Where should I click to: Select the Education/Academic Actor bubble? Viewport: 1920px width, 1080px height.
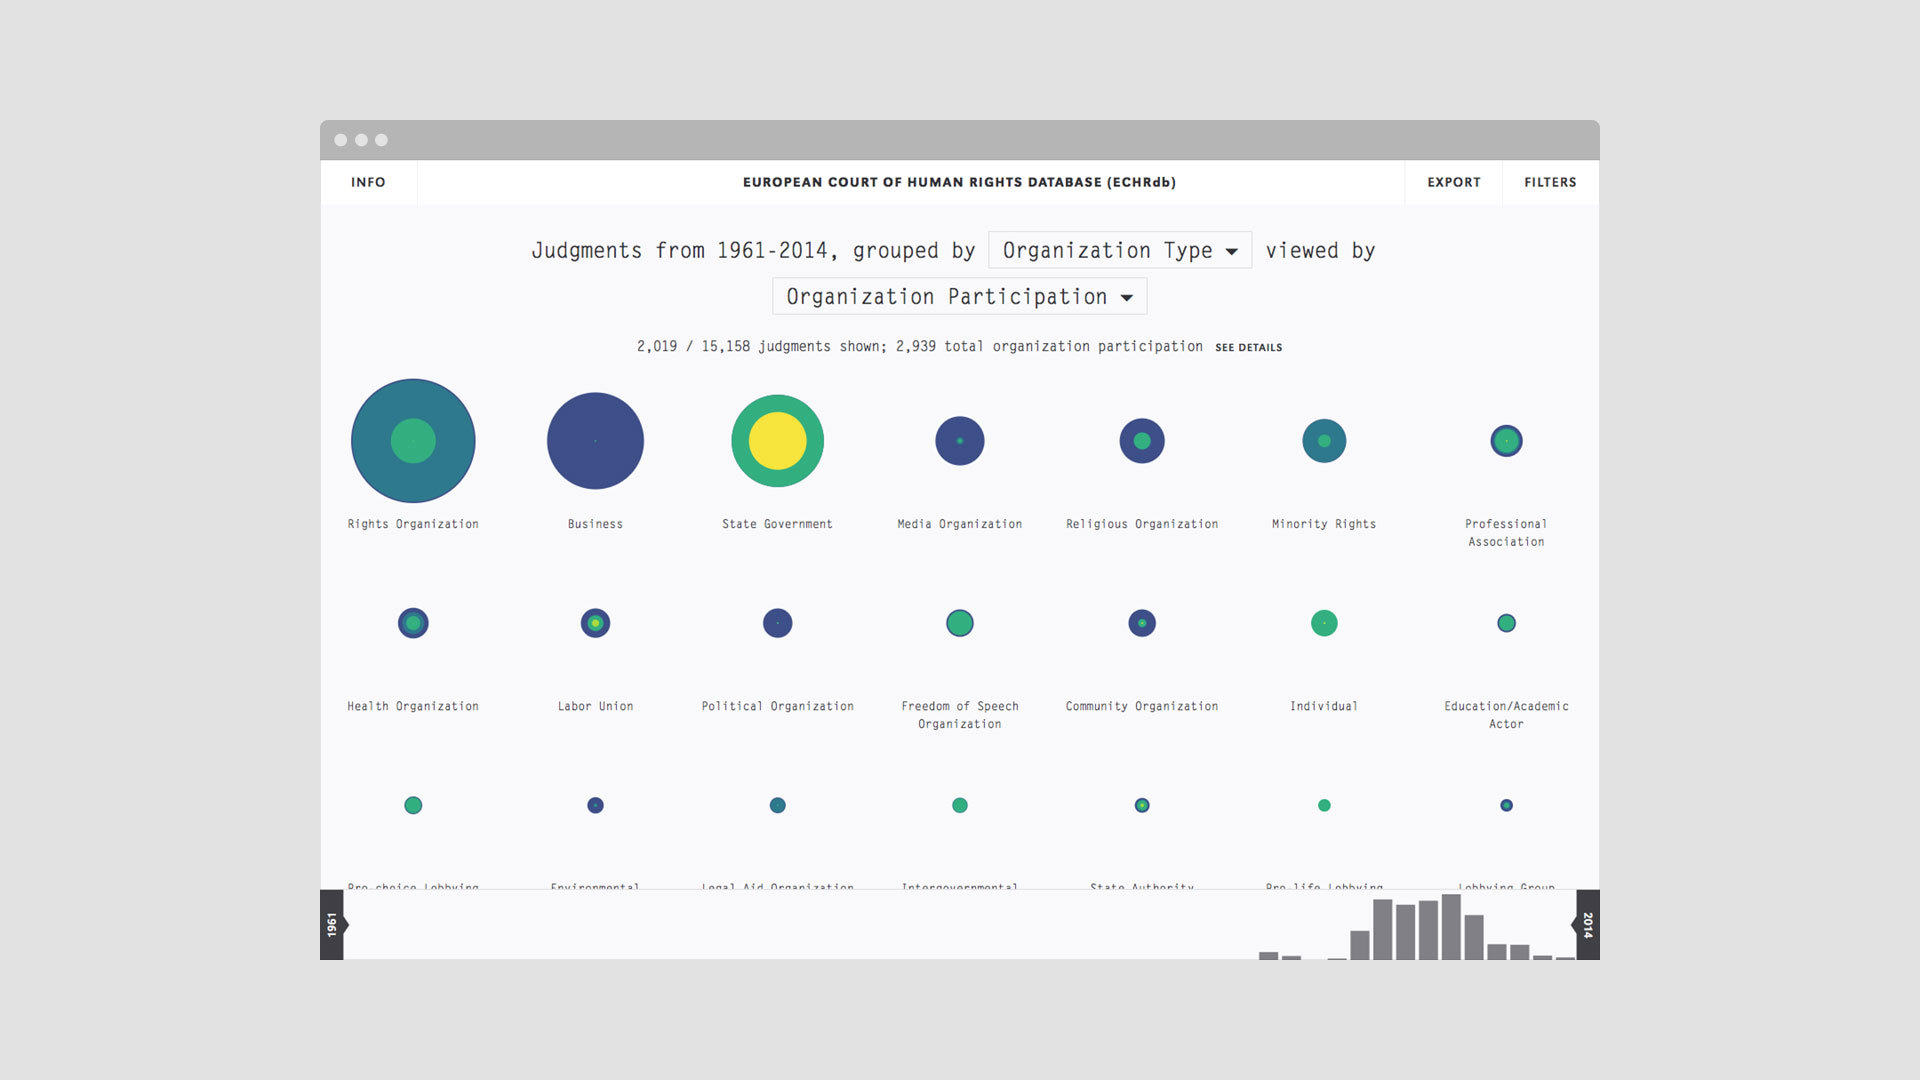(1506, 623)
